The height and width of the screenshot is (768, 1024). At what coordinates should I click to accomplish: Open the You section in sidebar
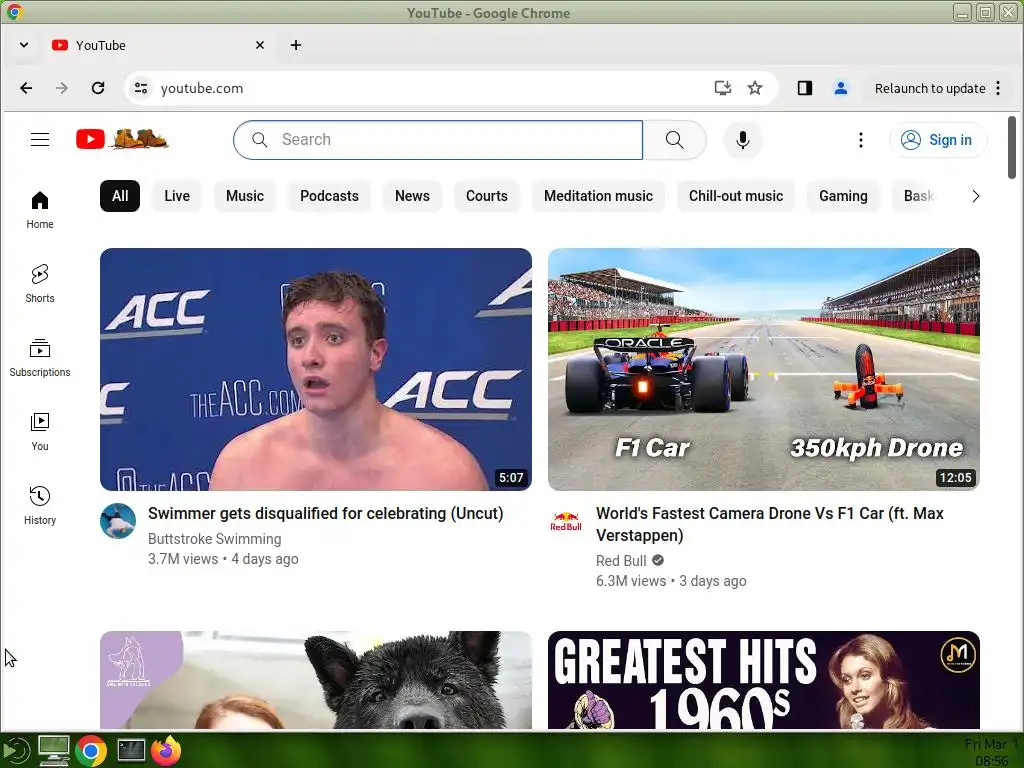(40, 432)
